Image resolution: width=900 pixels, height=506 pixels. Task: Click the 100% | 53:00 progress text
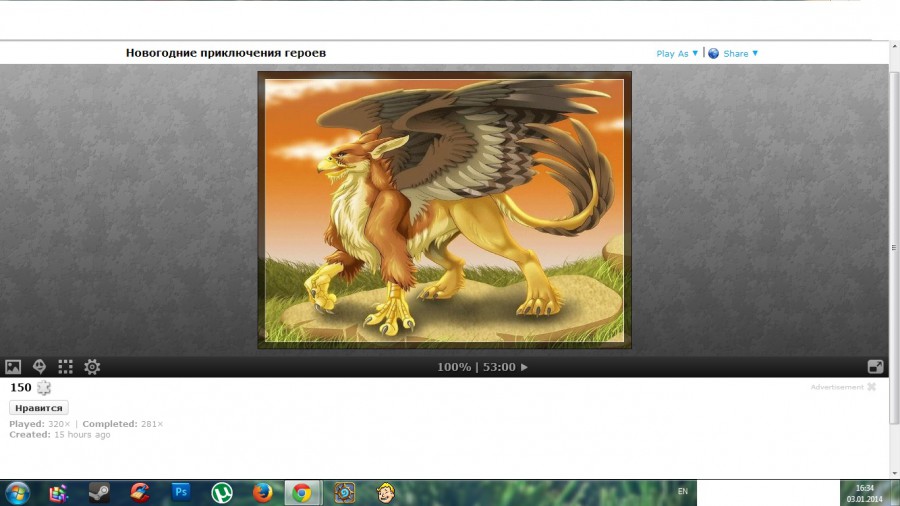pos(476,367)
